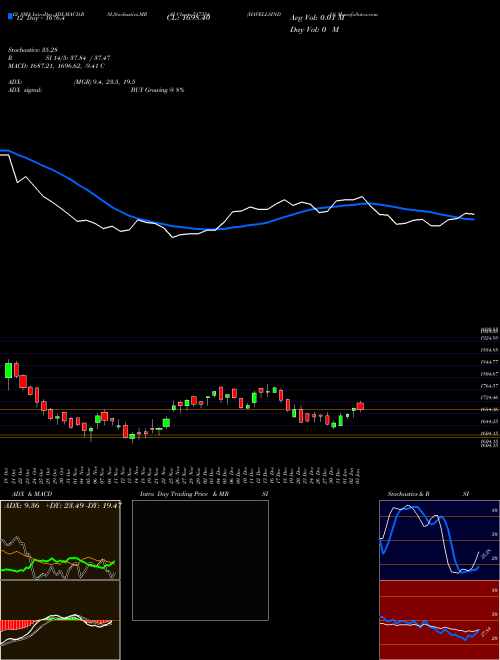Click the 1644.25 price level label
The width and height of the screenshot is (500, 660).
click(489, 421)
